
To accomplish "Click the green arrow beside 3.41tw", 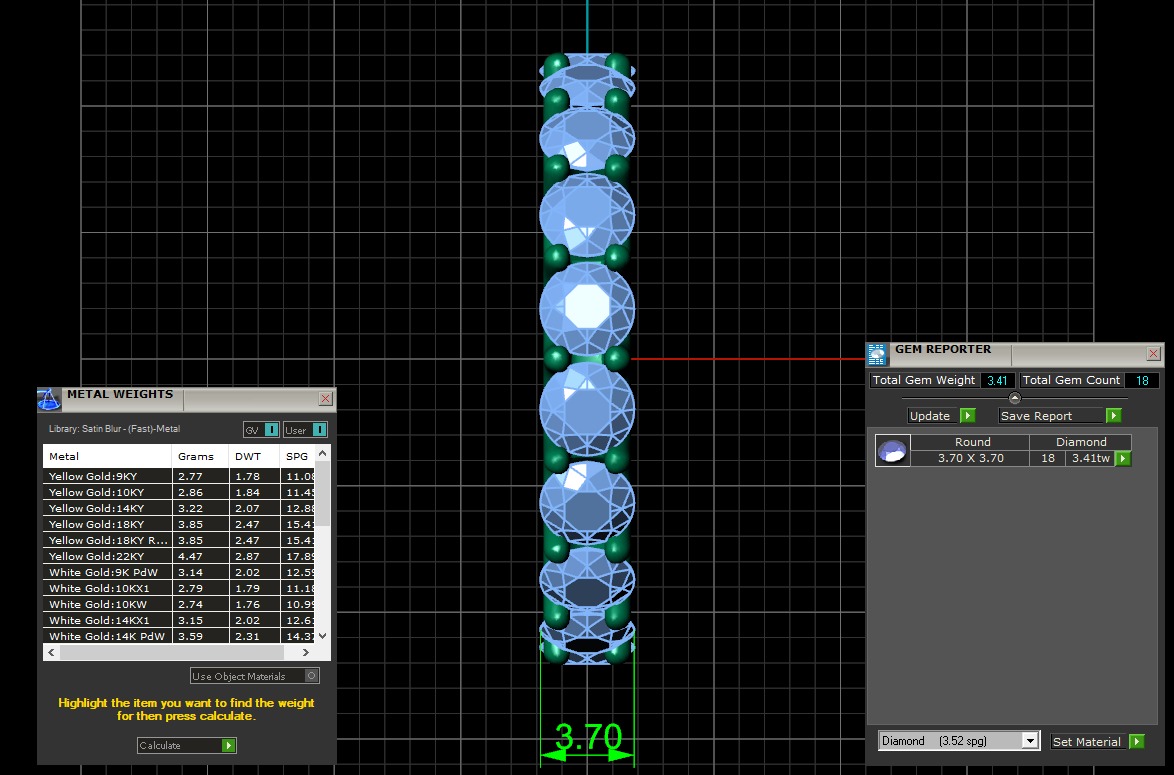I will pos(1122,458).
